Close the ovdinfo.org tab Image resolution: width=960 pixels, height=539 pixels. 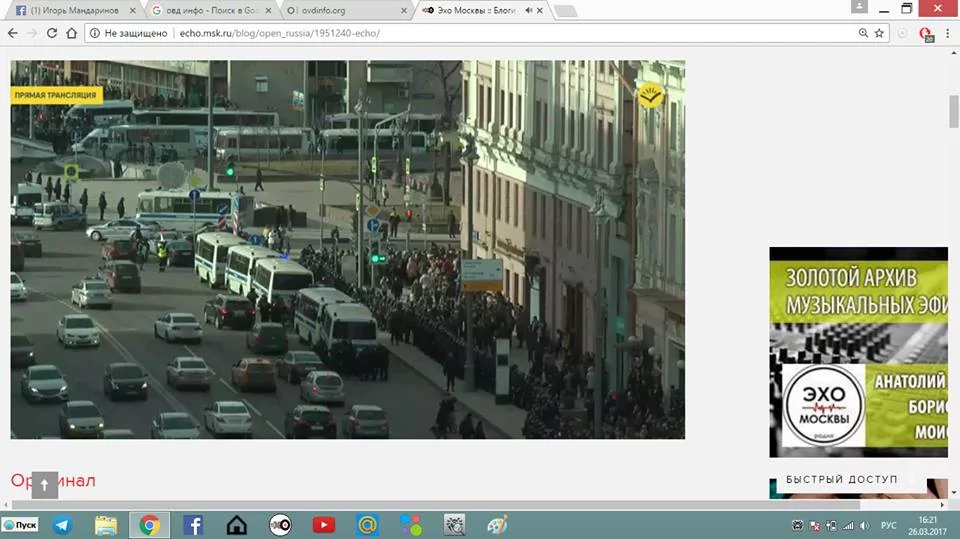[403, 10]
